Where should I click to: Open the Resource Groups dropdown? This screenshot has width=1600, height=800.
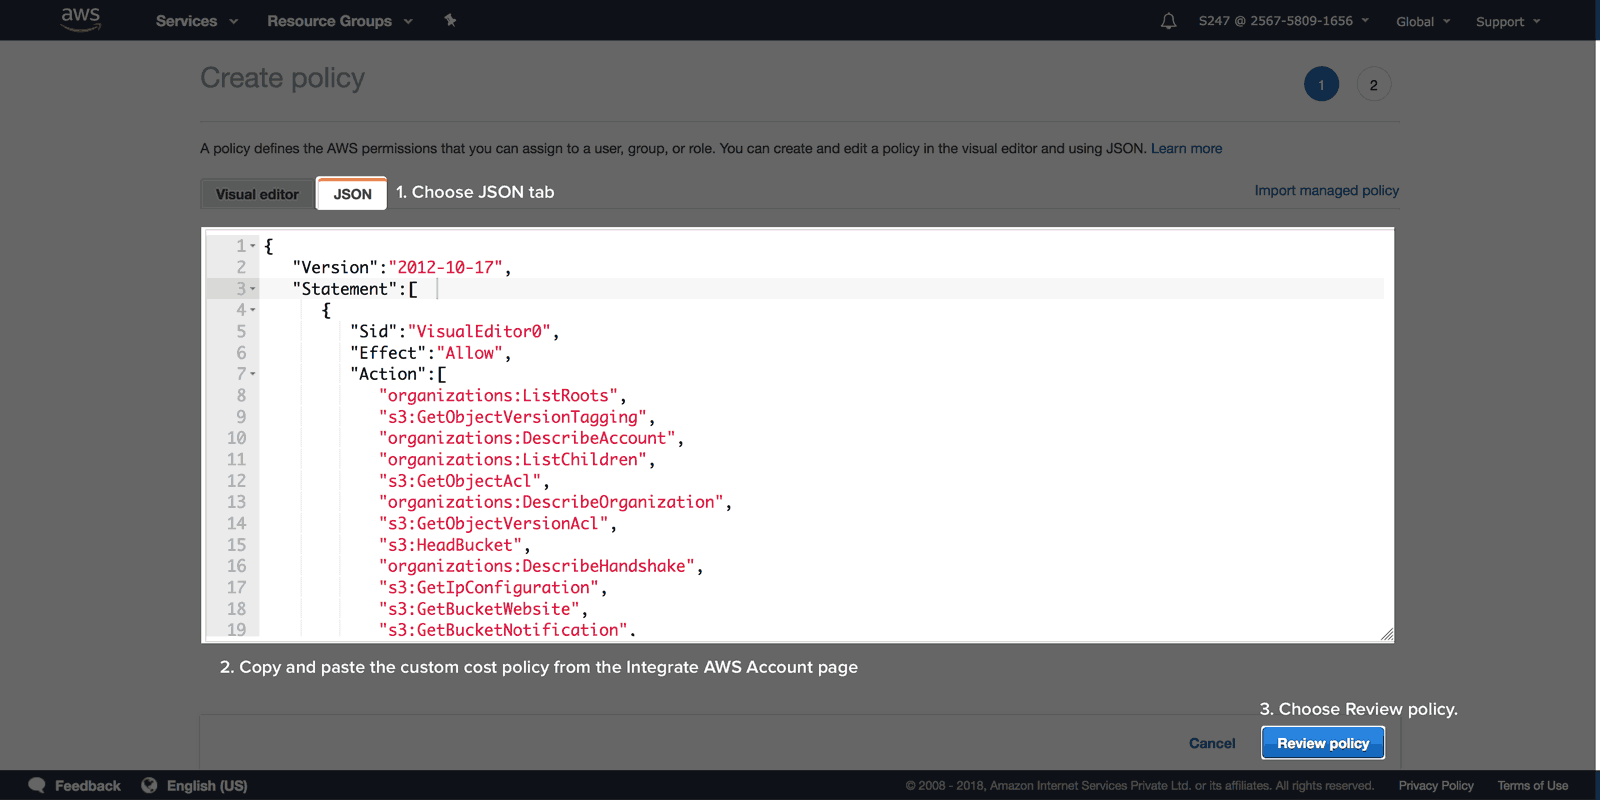pyautogui.click(x=340, y=21)
